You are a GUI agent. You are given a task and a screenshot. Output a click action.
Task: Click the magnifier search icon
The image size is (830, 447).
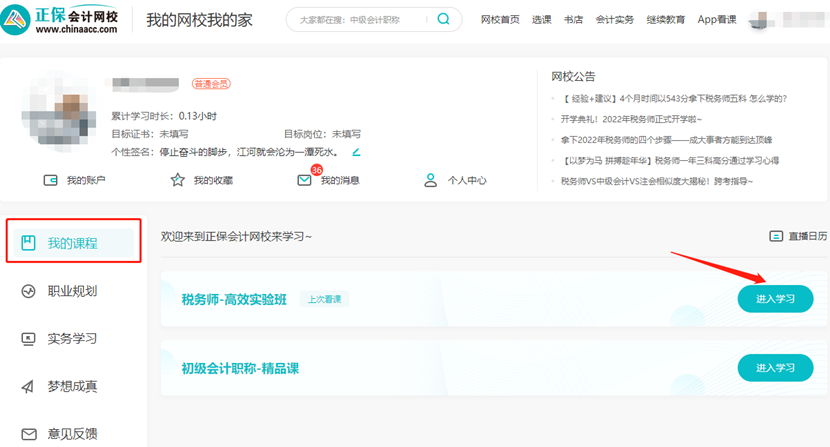coord(443,20)
